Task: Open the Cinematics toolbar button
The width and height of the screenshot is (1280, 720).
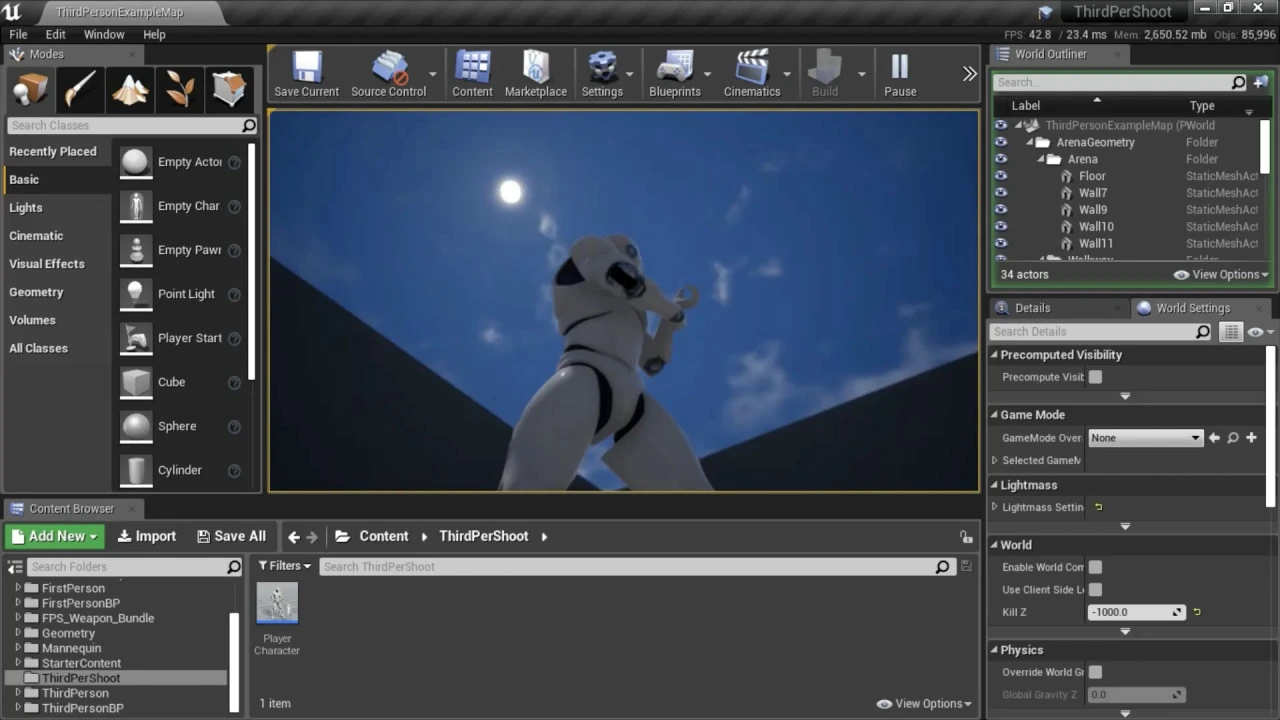Action: click(752, 75)
